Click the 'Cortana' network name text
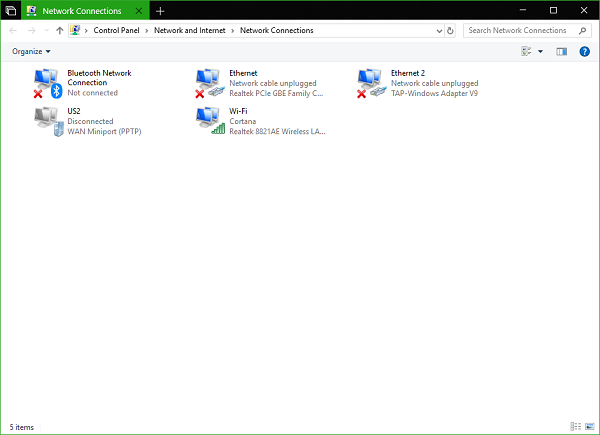The height and width of the screenshot is (435, 600). pyautogui.click(x=243, y=121)
